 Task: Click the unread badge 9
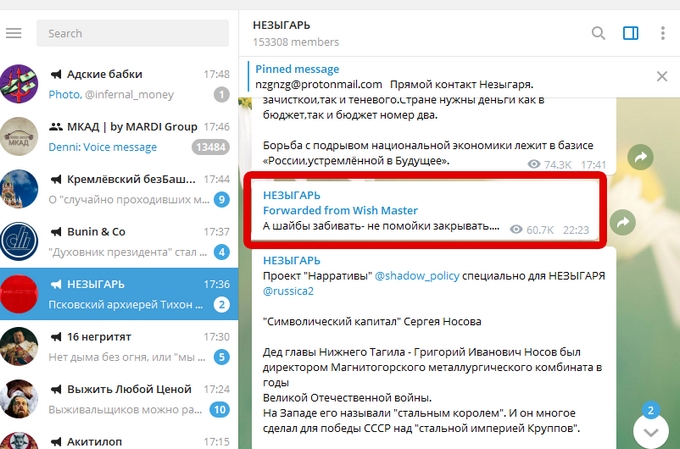[x=222, y=200]
